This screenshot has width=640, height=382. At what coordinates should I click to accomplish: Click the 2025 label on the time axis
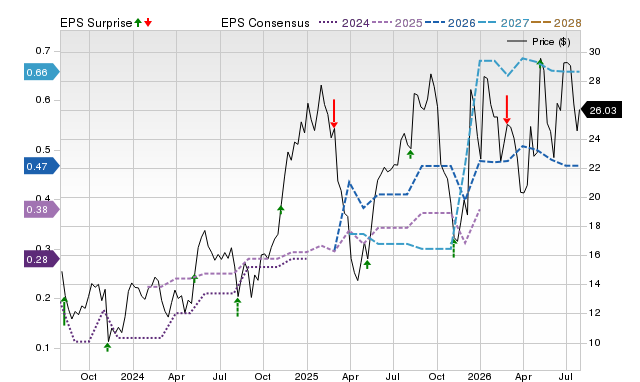[x=307, y=376]
